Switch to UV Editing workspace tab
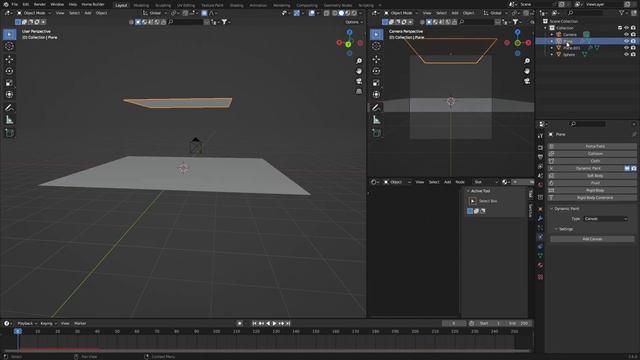The image size is (640, 360). click(x=186, y=5)
